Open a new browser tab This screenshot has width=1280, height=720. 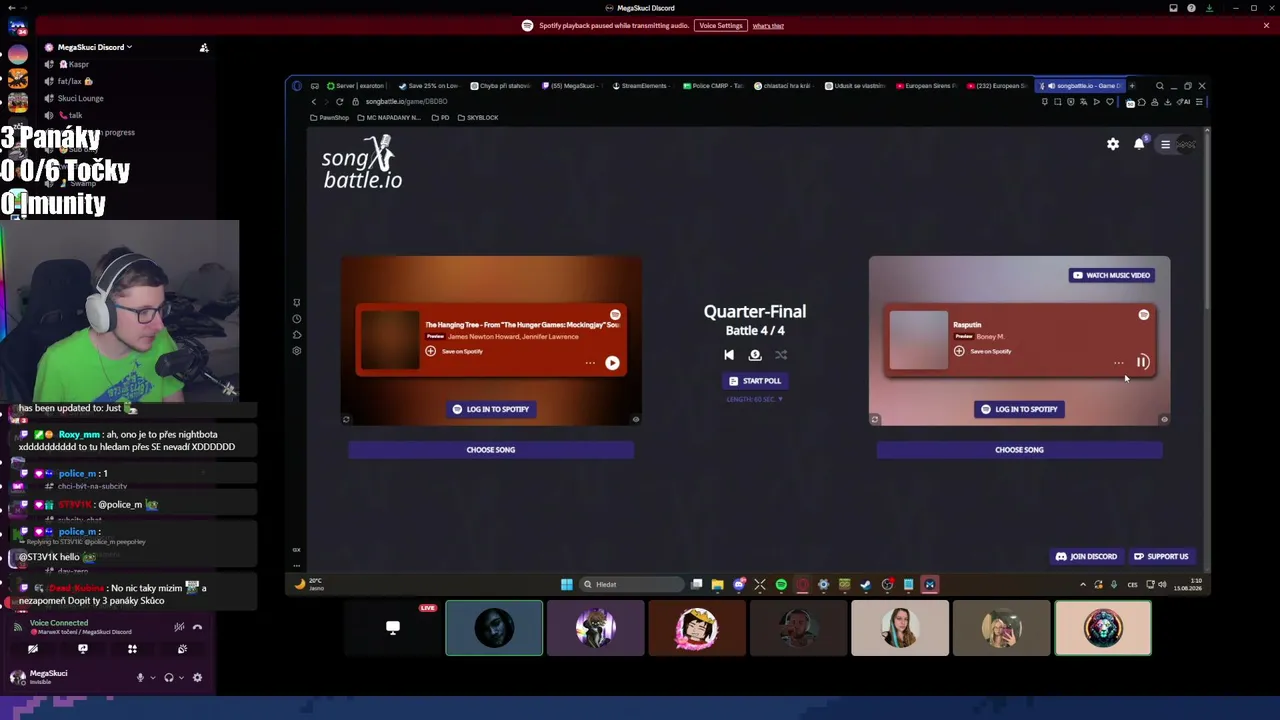[1132, 86]
